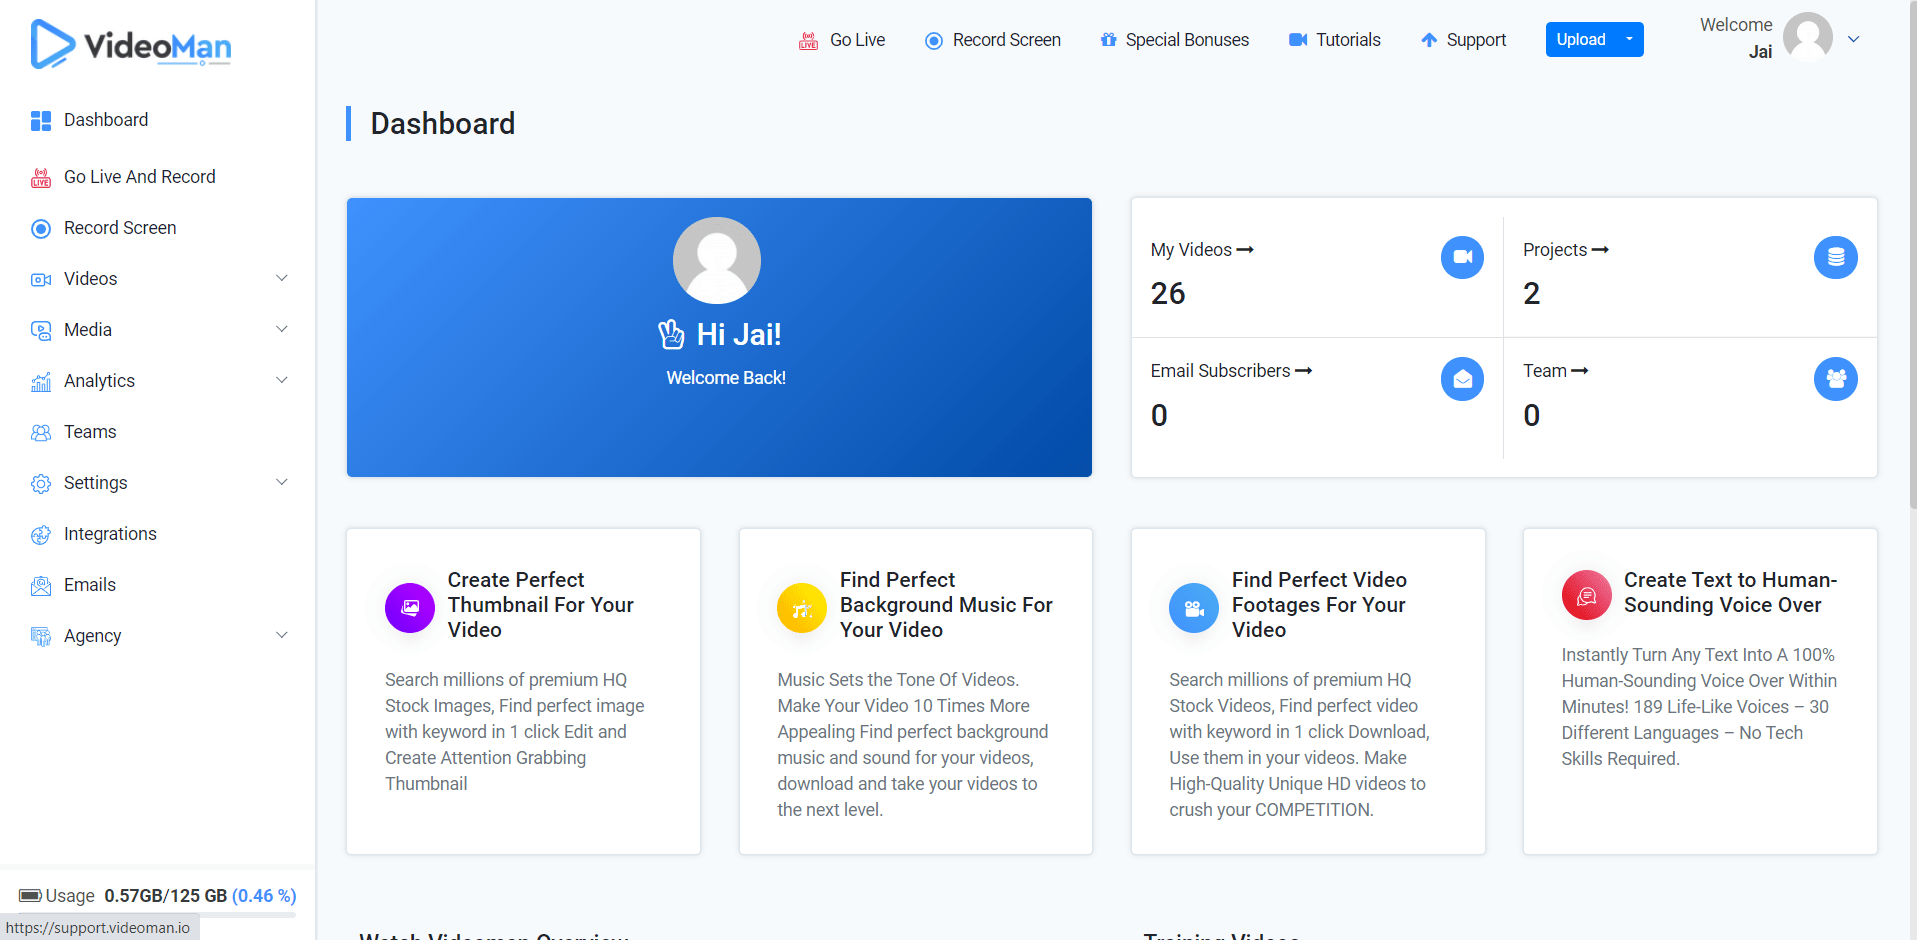This screenshot has height=940, width=1917.
Task: Click the Videos camera icon in sidebar
Action: [41, 280]
